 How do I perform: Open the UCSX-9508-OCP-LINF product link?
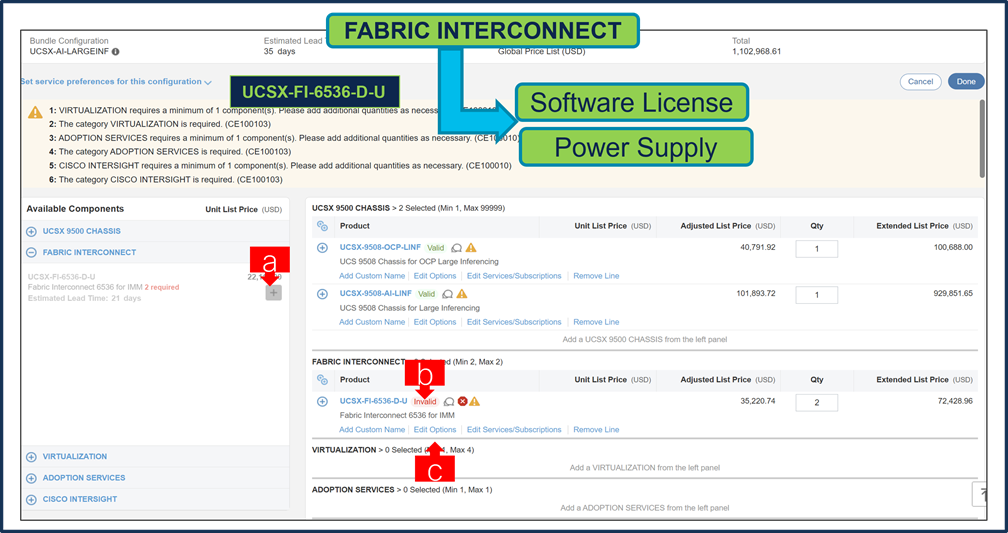381,247
